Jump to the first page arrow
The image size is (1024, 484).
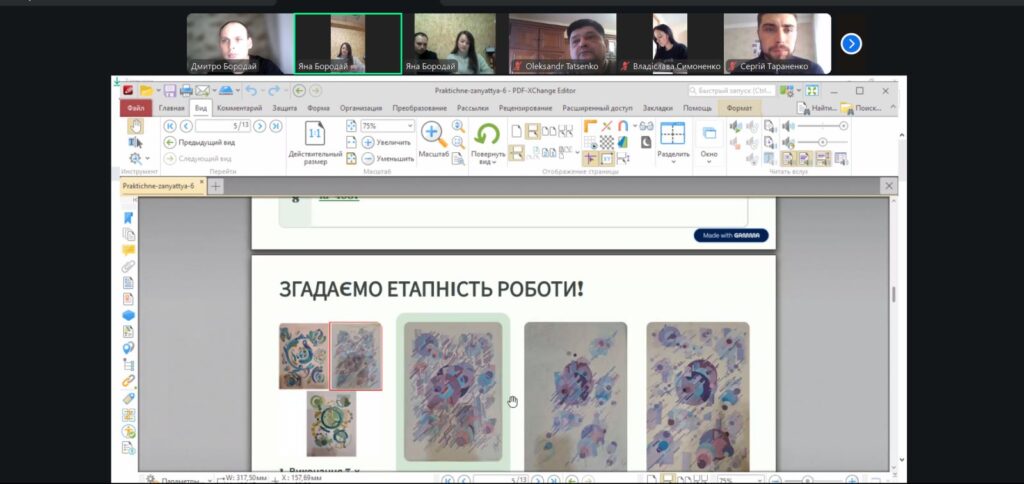point(169,126)
